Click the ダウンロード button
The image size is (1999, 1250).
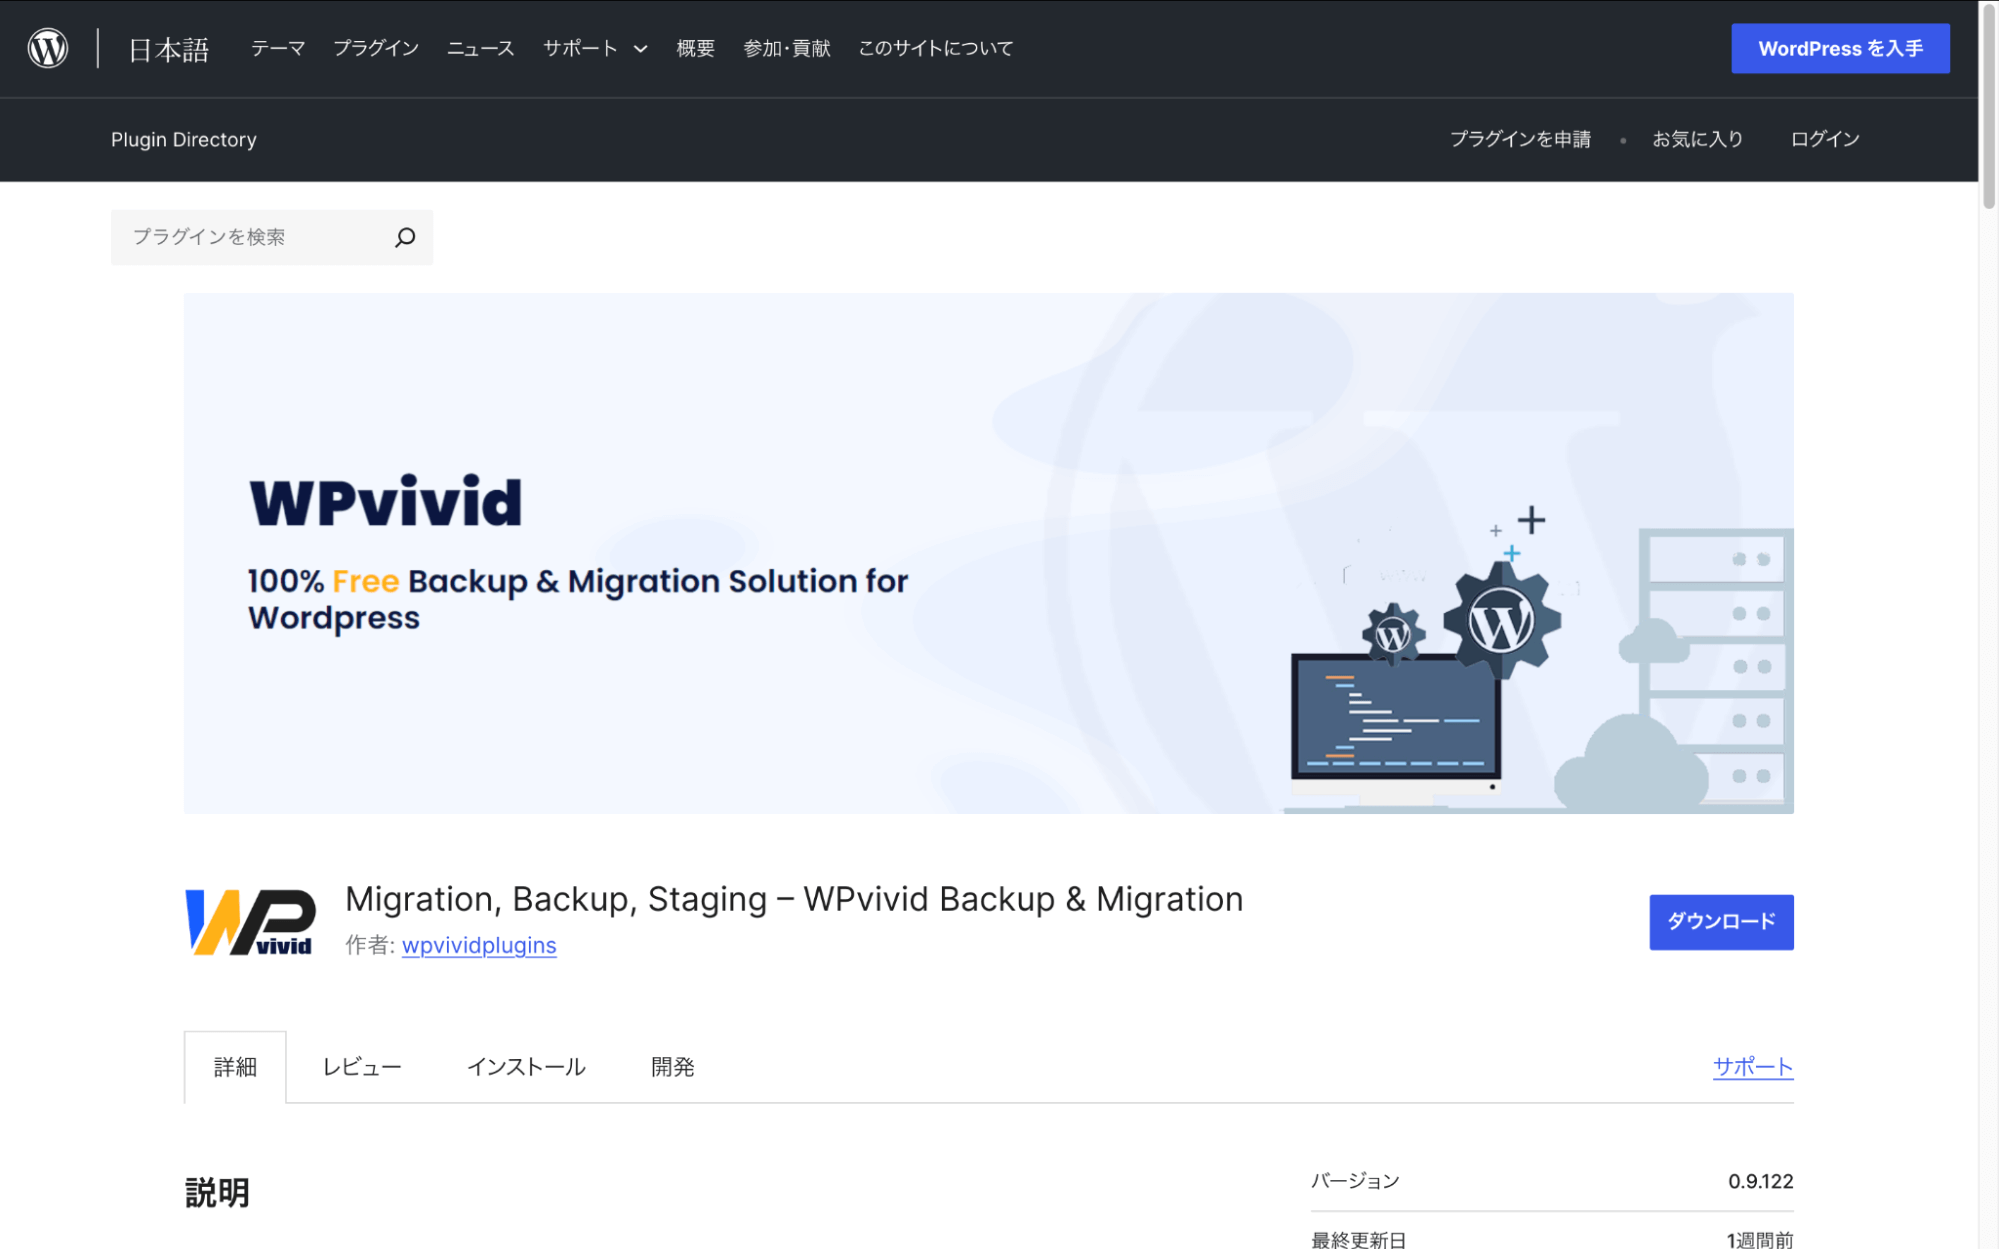(1720, 922)
